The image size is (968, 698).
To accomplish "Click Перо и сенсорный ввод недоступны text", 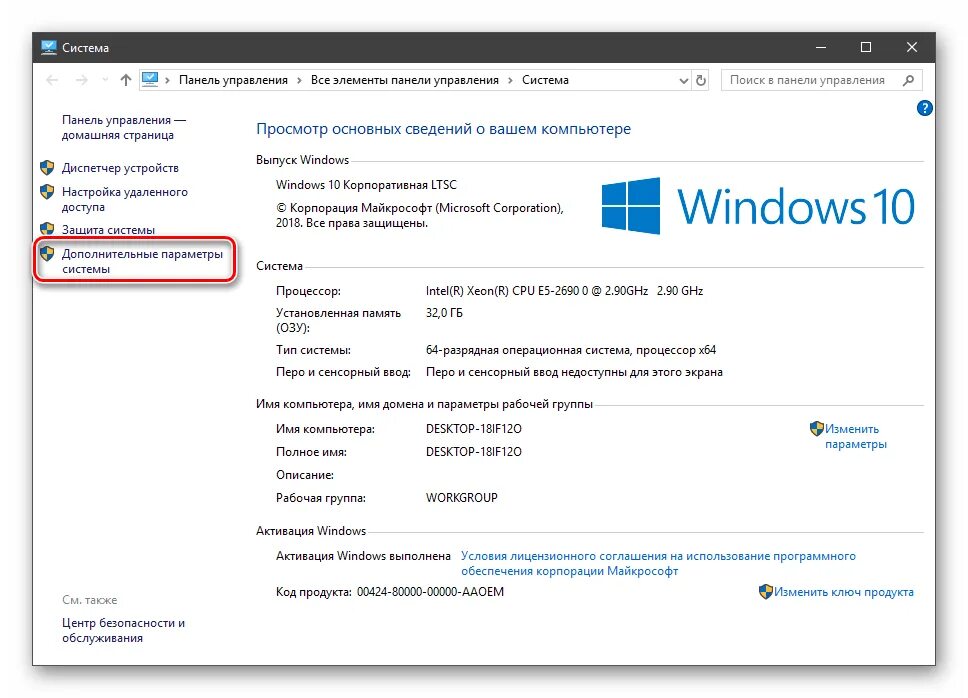I will coord(574,372).
